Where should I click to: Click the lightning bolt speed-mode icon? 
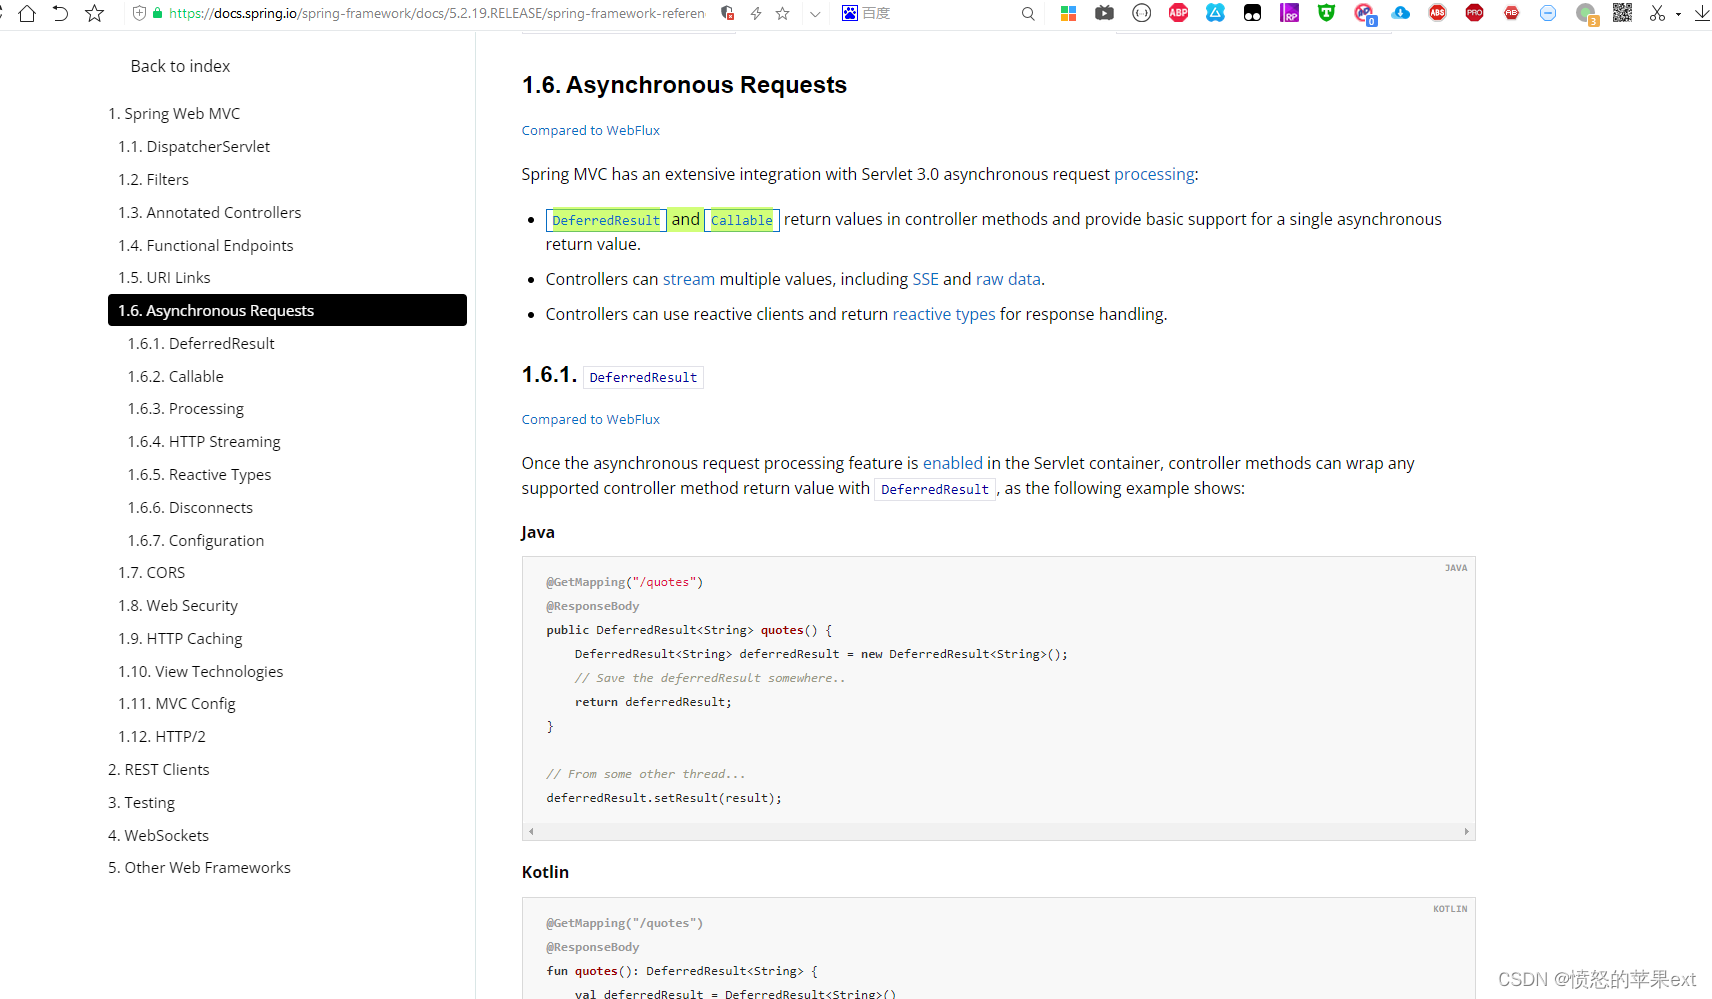[x=756, y=13]
